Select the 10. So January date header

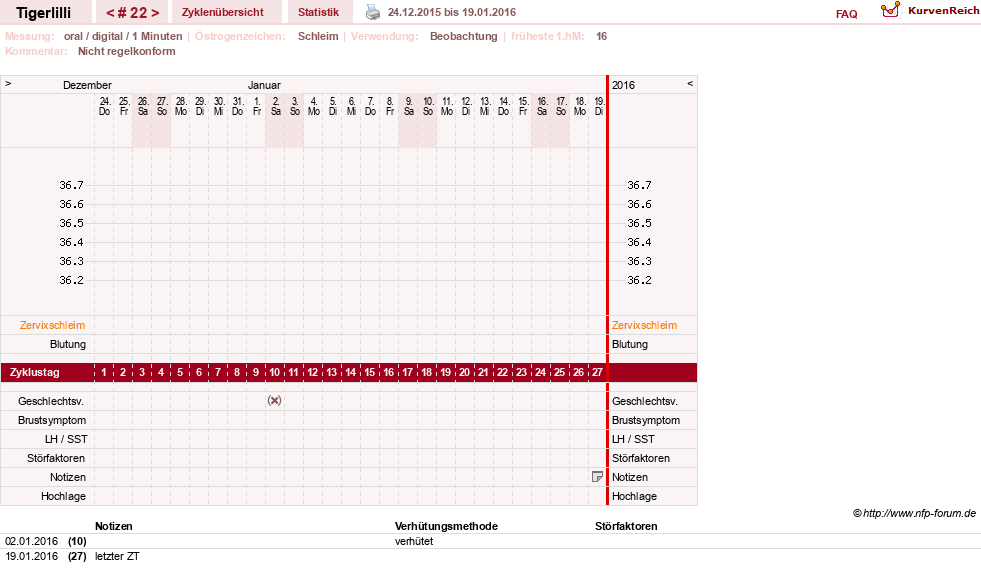pyautogui.click(x=428, y=106)
